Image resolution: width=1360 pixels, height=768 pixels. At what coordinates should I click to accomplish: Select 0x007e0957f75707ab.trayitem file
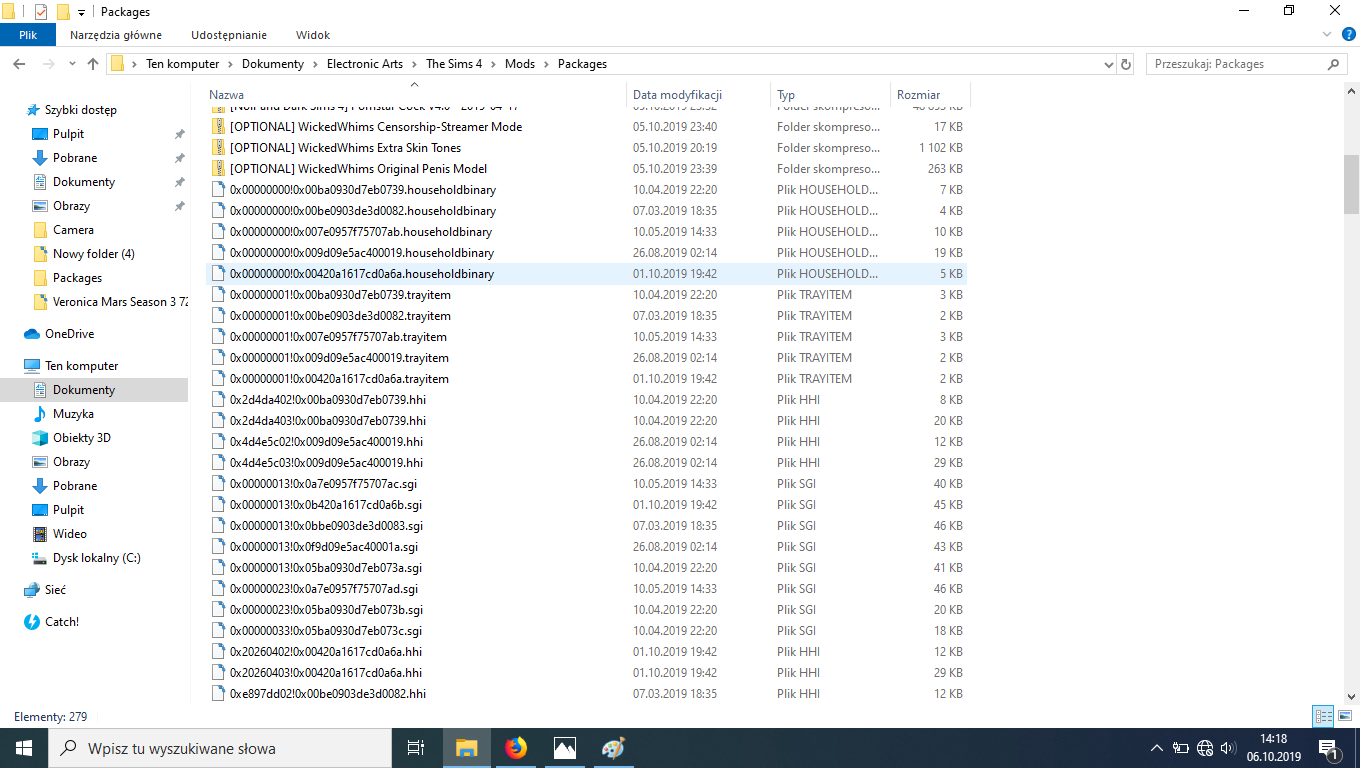click(338, 337)
